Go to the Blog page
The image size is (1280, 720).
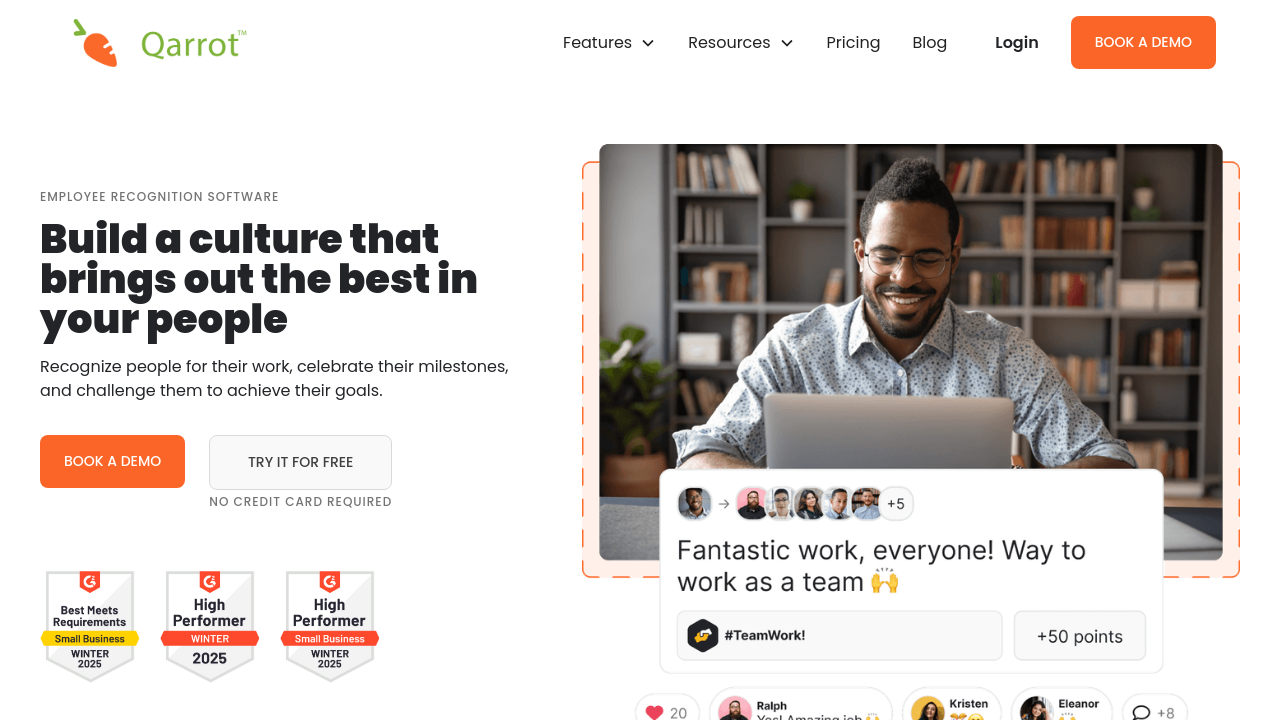(929, 42)
